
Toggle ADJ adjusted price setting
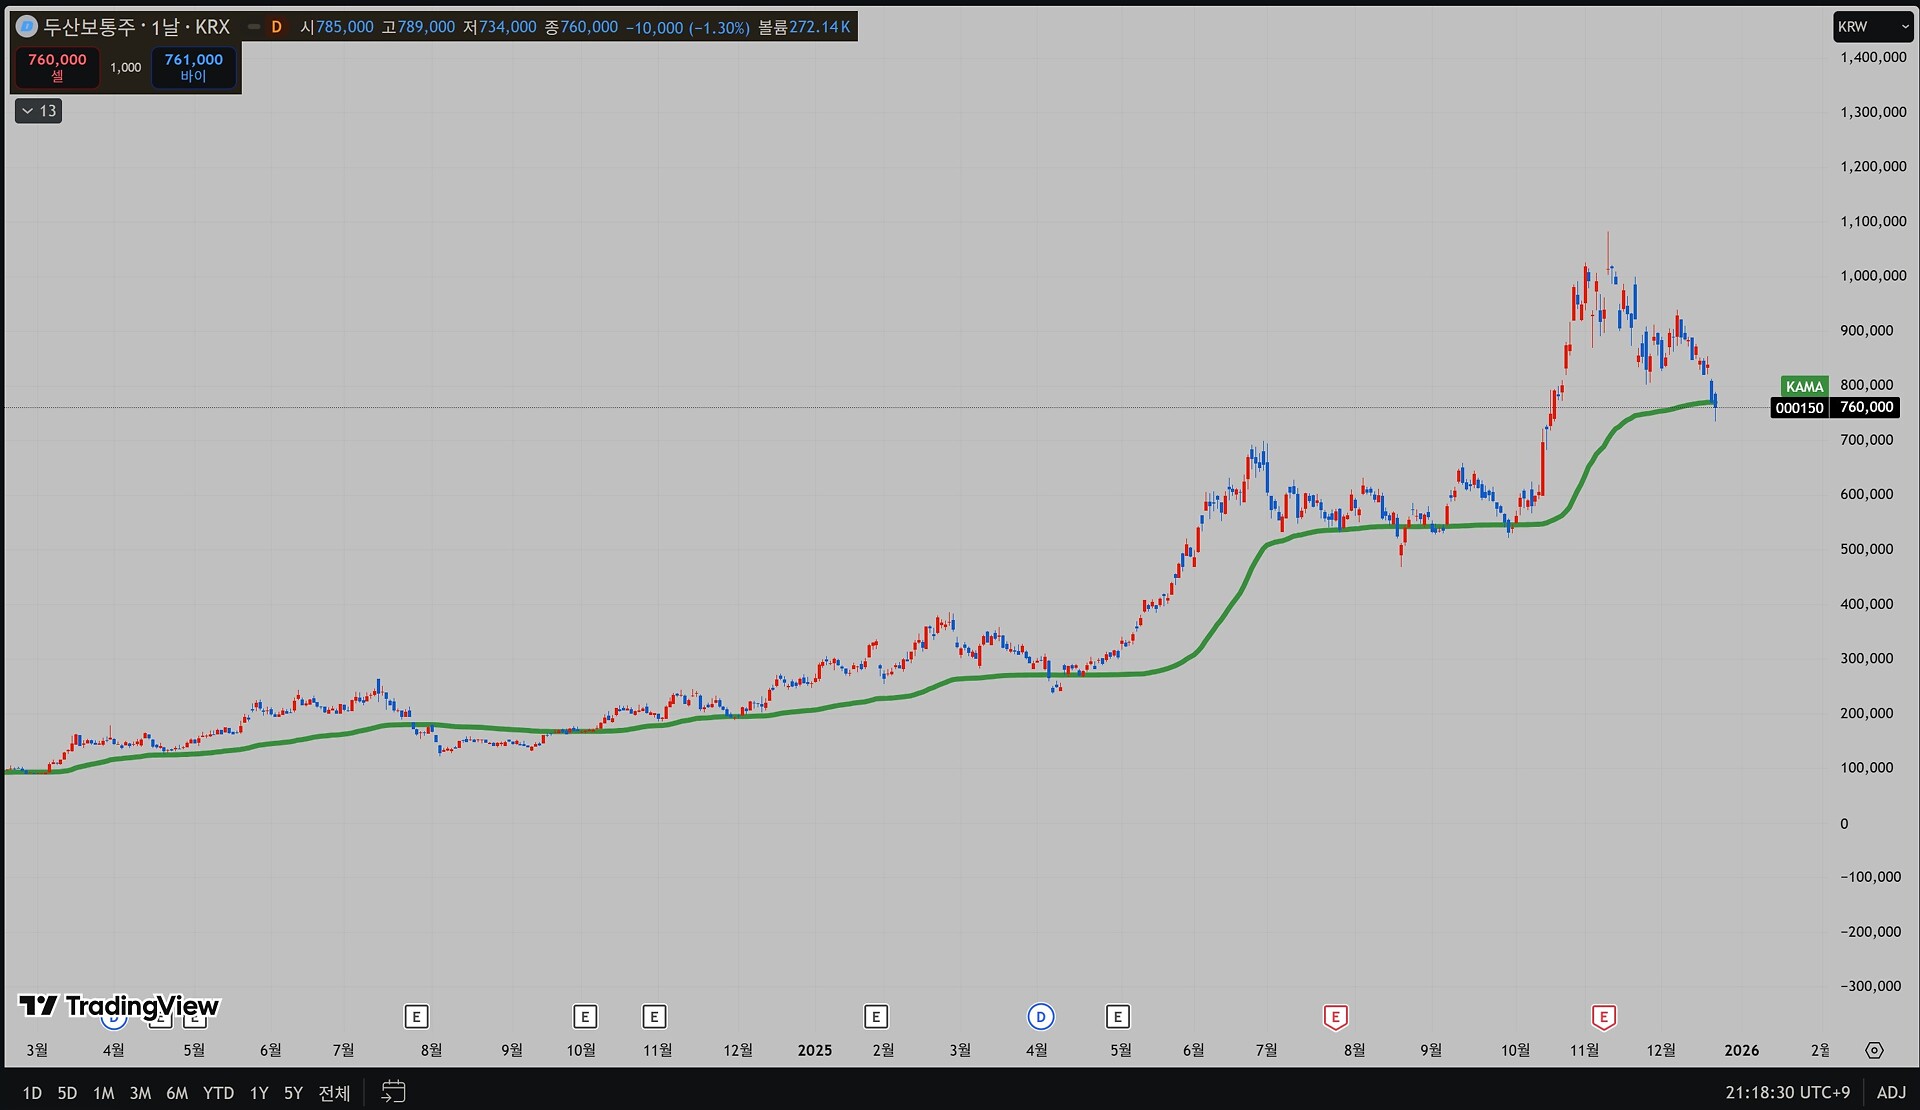(x=1890, y=1092)
